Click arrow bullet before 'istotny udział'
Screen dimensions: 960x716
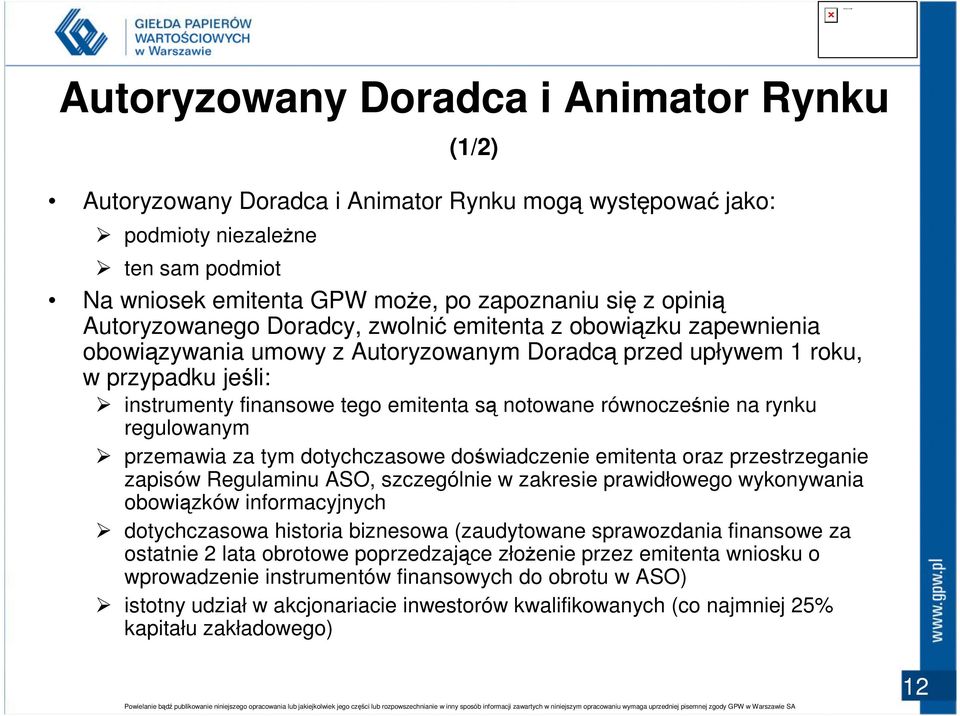pos(103,605)
